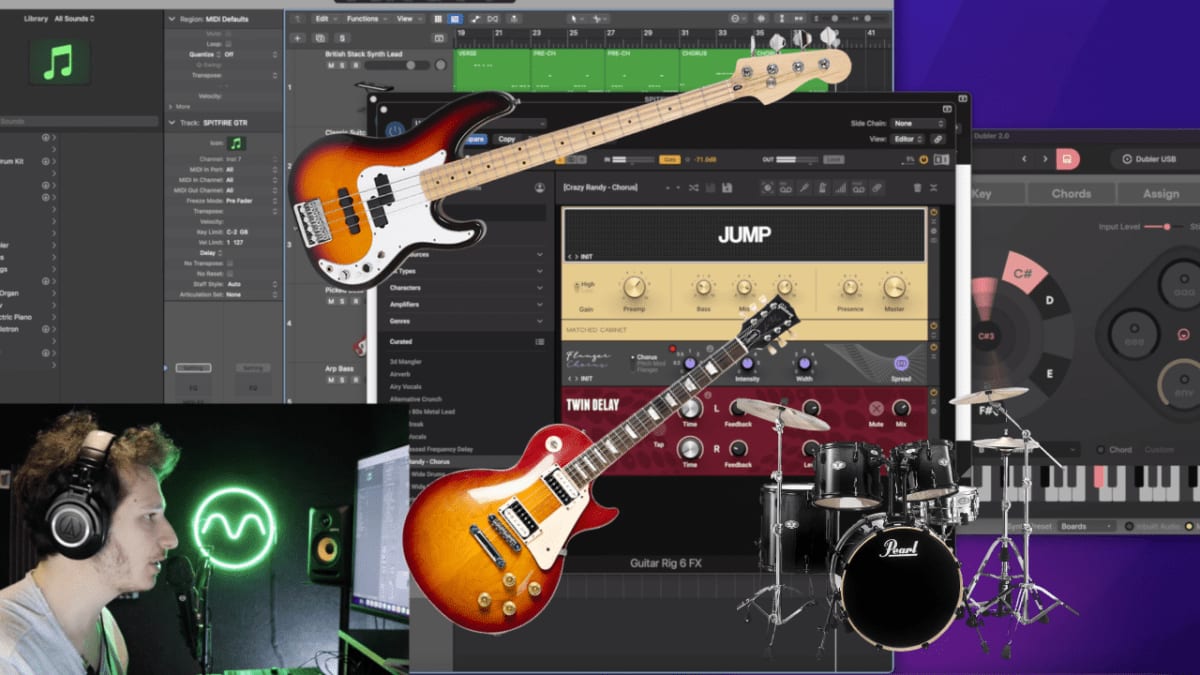Click the Gain meter icon showing -71.0dB
Screen dimensions: 1200x675
tap(669, 160)
